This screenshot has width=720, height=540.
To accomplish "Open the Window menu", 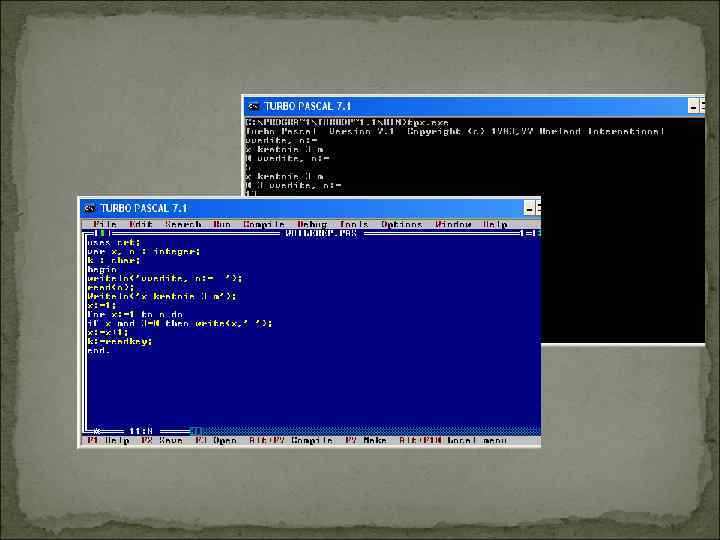I will (x=453, y=224).
